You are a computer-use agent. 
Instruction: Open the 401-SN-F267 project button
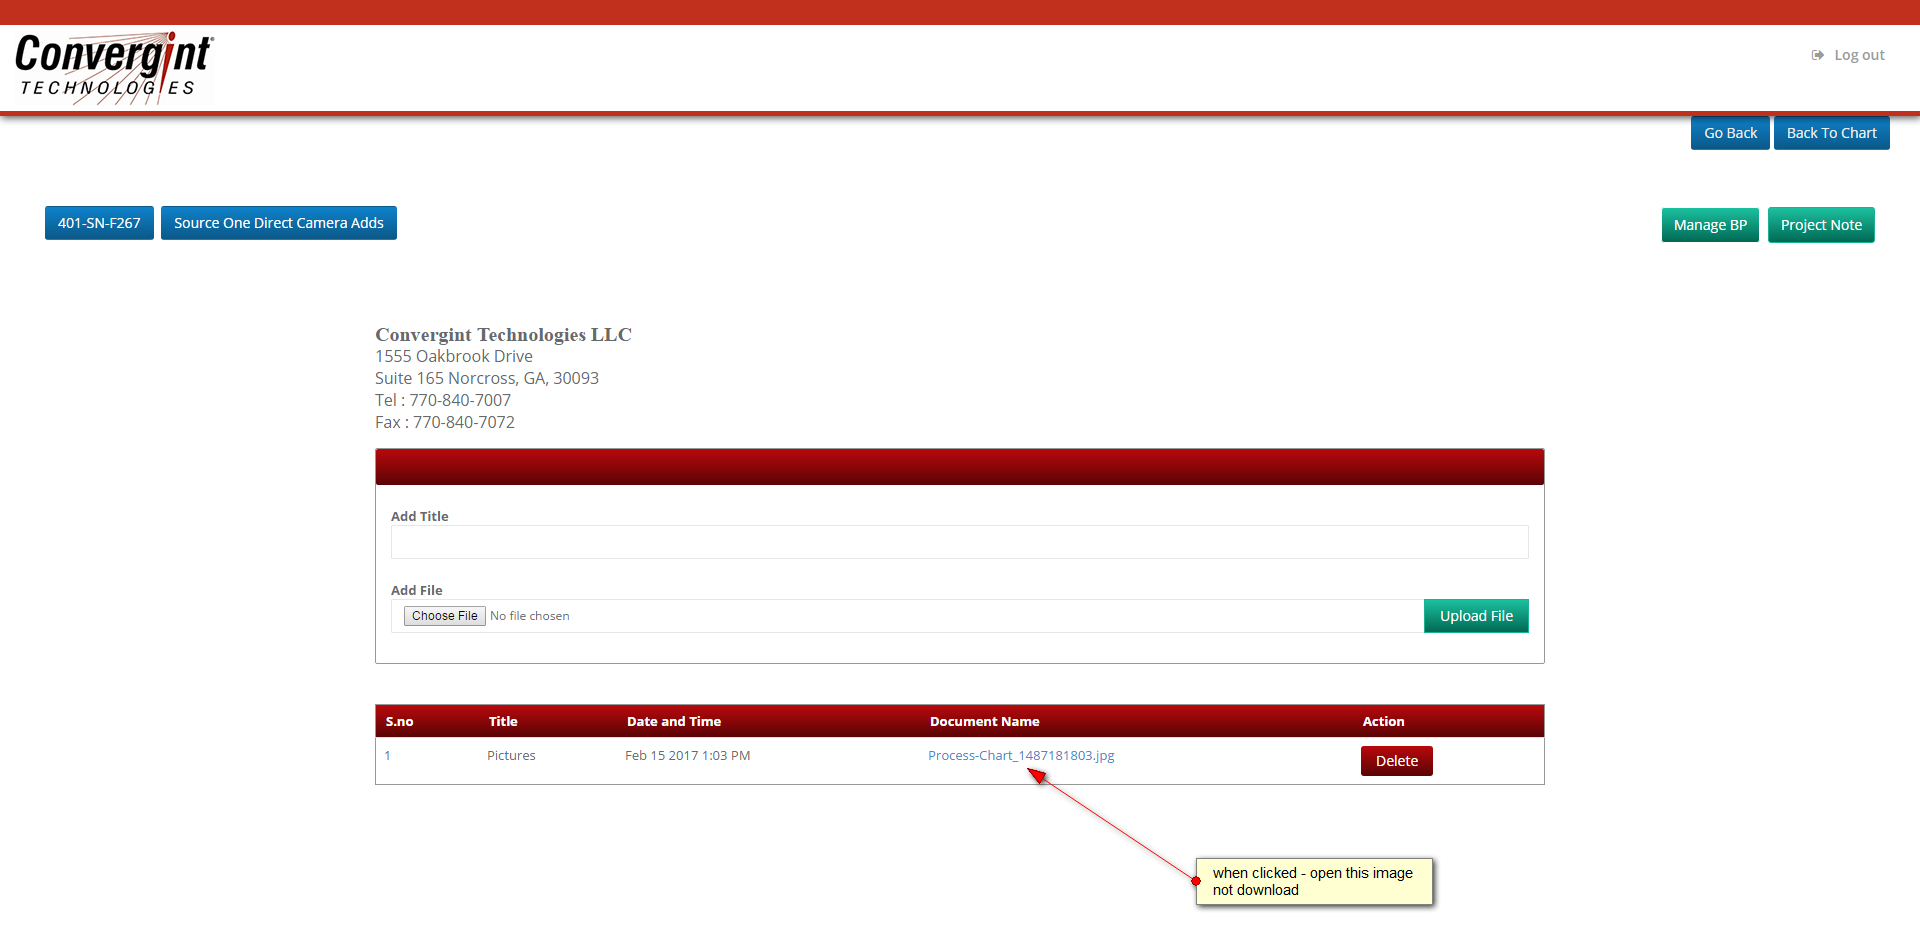coord(99,223)
